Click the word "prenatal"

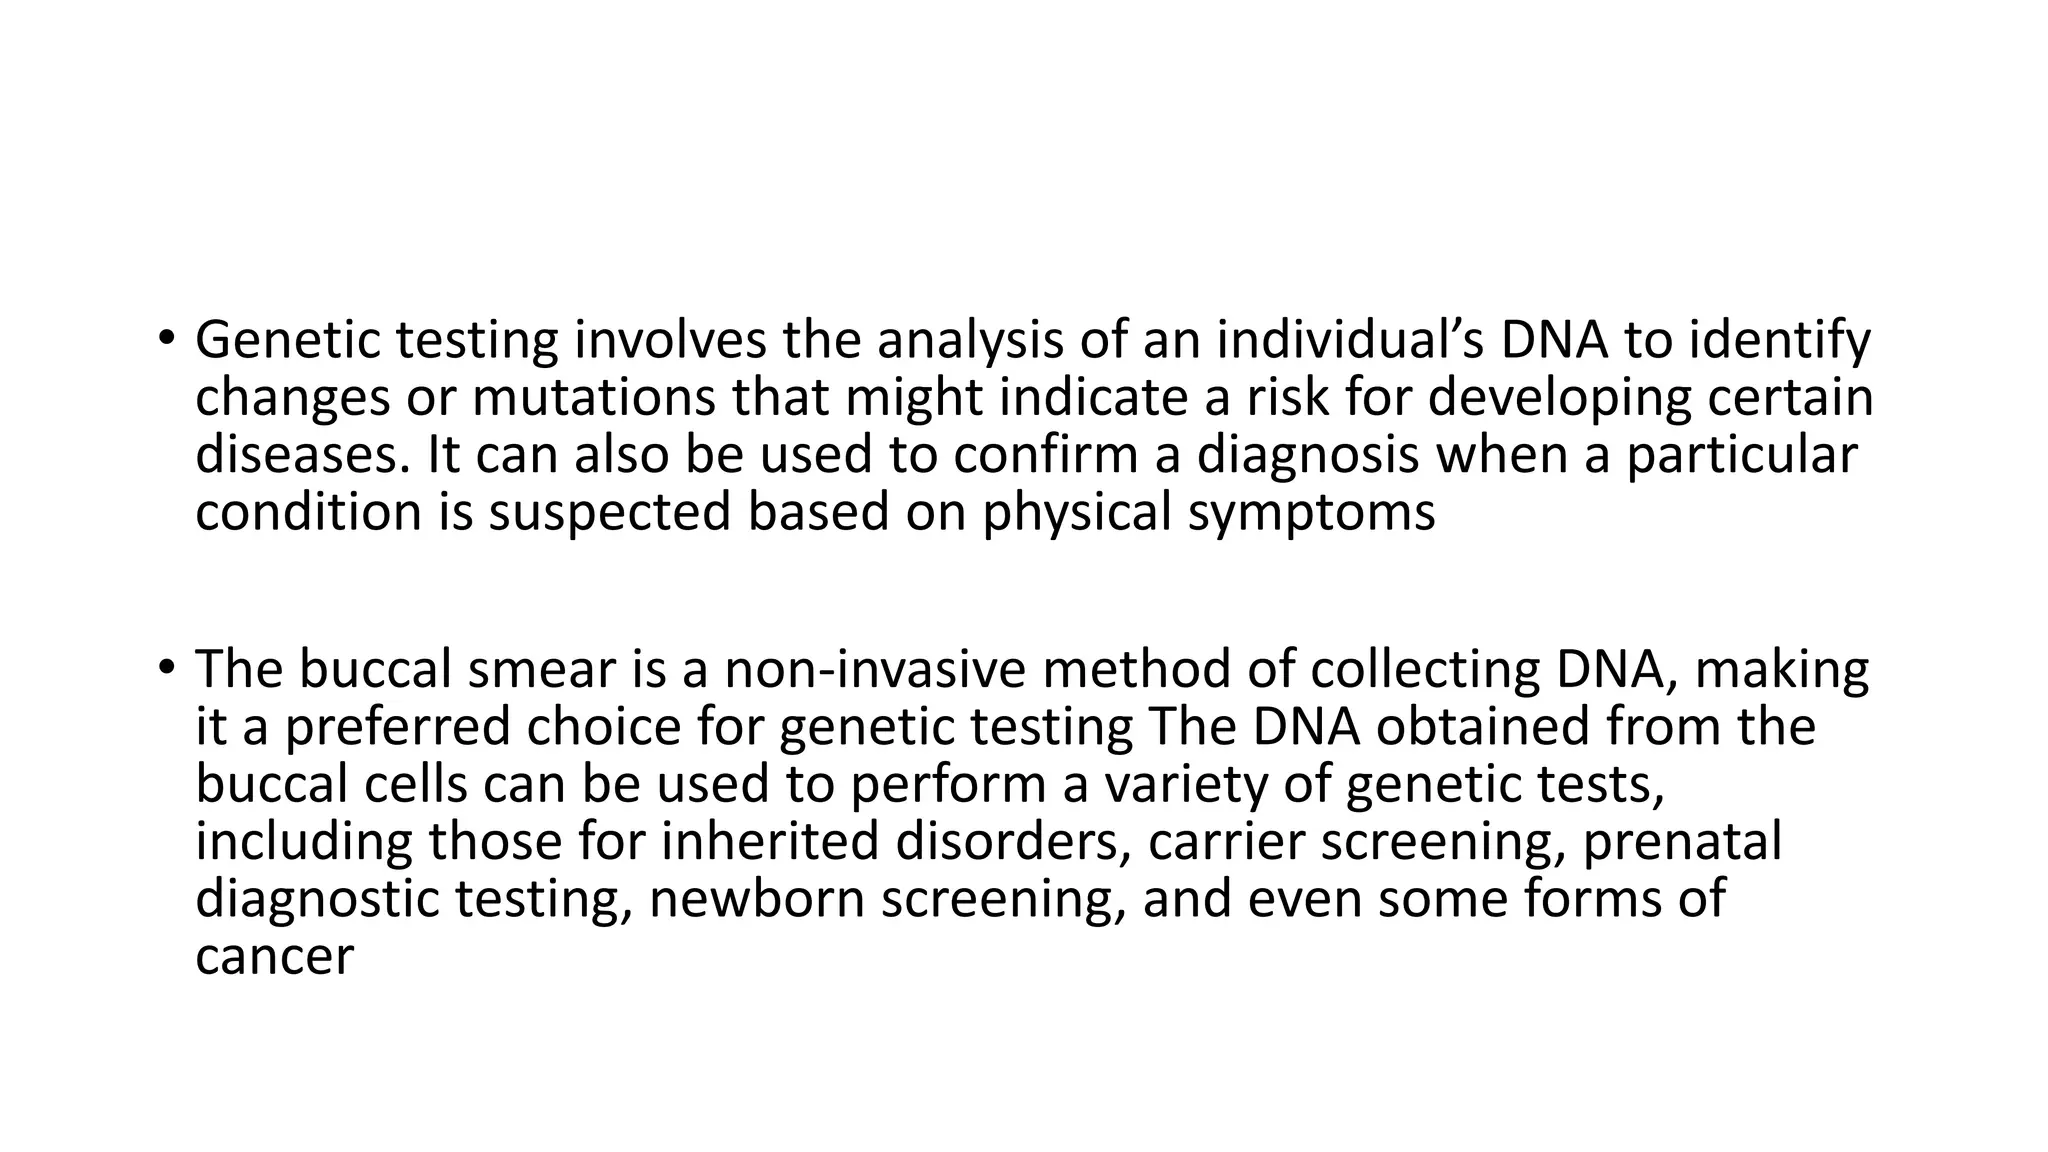[1683, 842]
